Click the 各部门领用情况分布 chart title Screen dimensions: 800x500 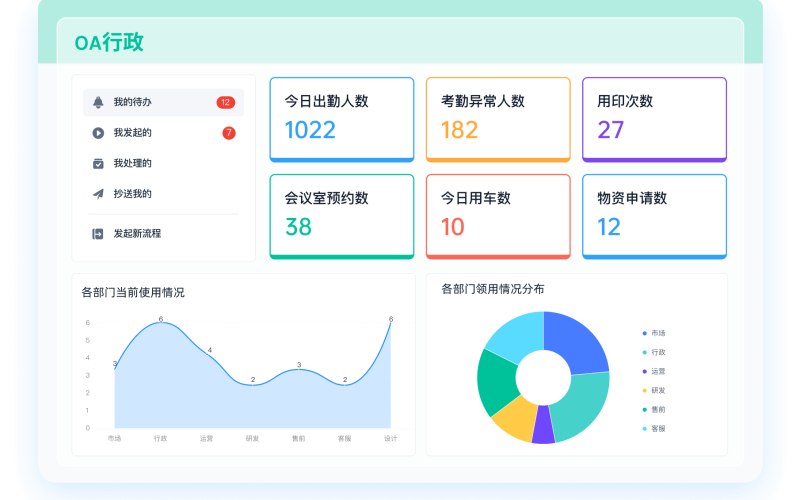click(x=493, y=289)
